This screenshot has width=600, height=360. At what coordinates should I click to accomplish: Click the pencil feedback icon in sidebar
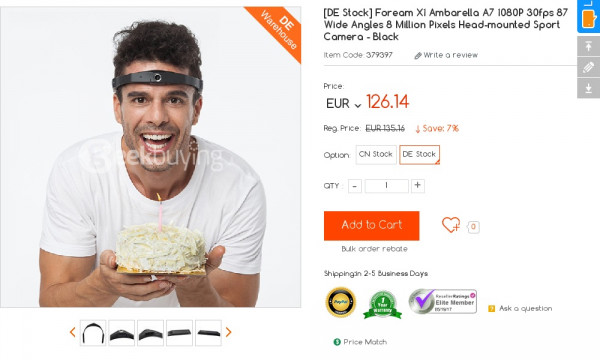click(x=589, y=67)
